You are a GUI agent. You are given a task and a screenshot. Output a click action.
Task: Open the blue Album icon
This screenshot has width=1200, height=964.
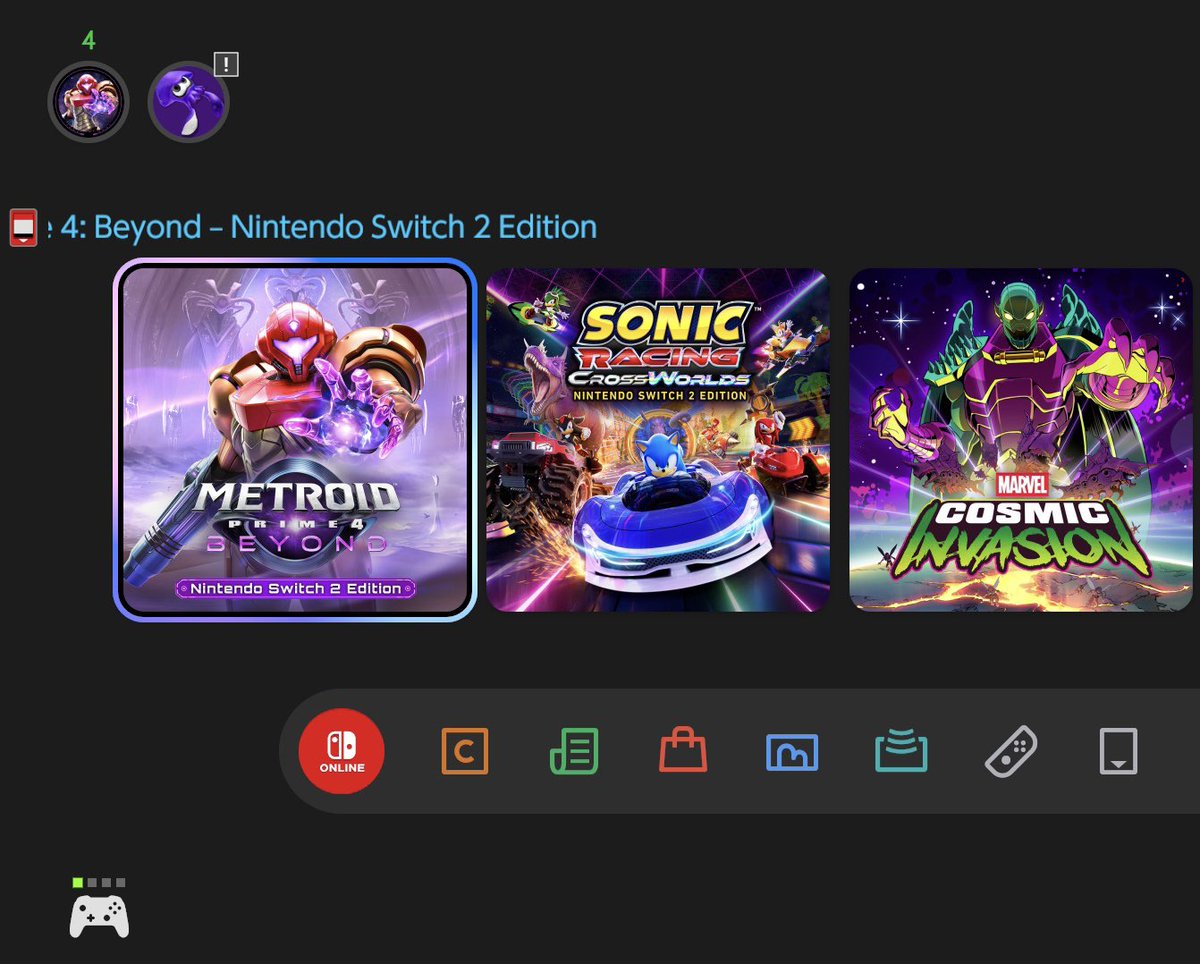pyautogui.click(x=792, y=752)
